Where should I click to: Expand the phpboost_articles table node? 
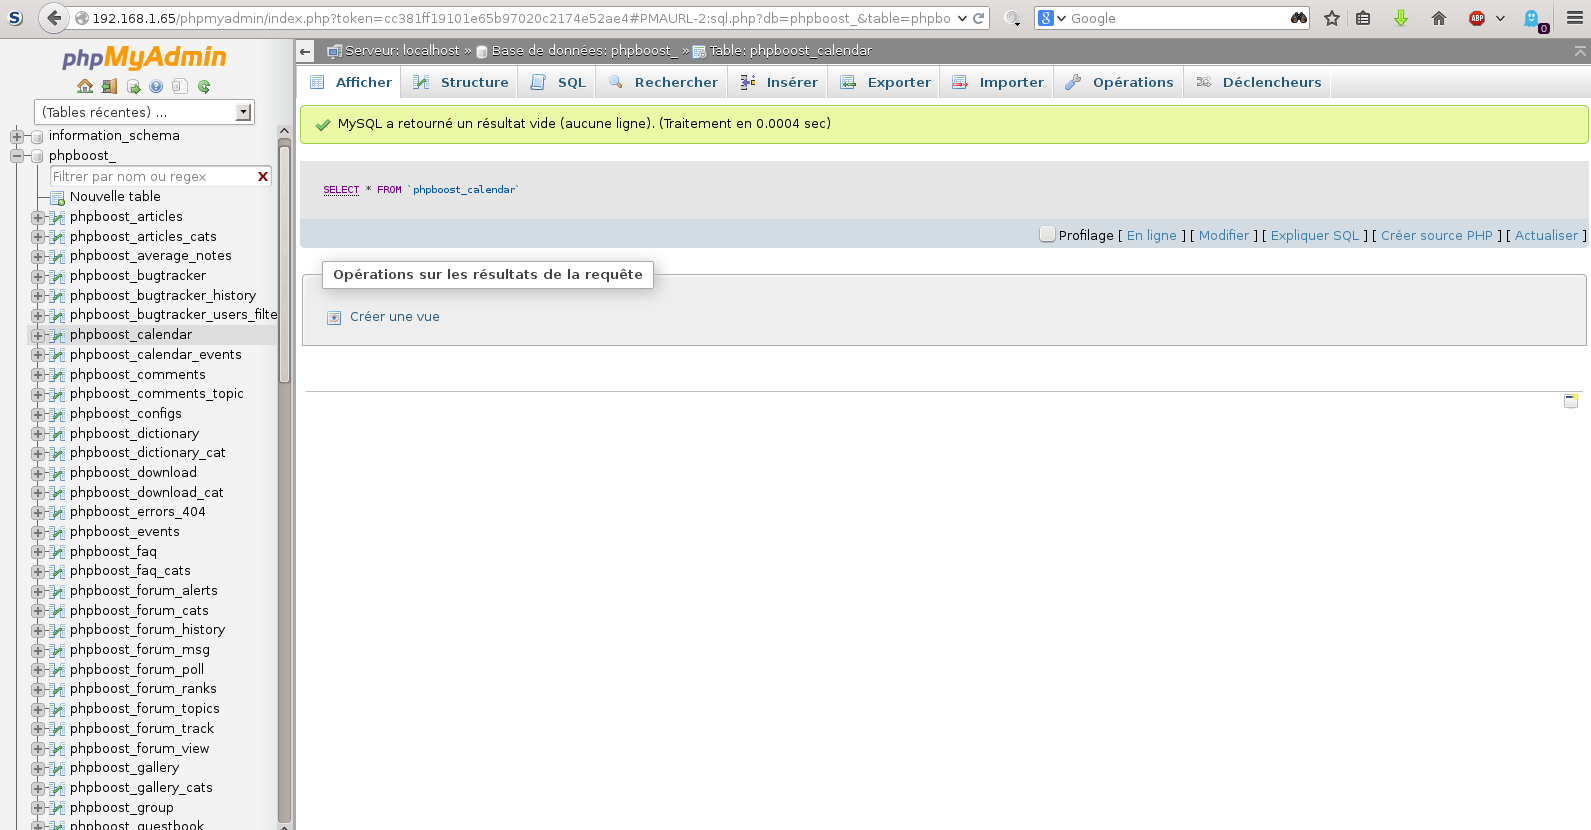click(37, 217)
